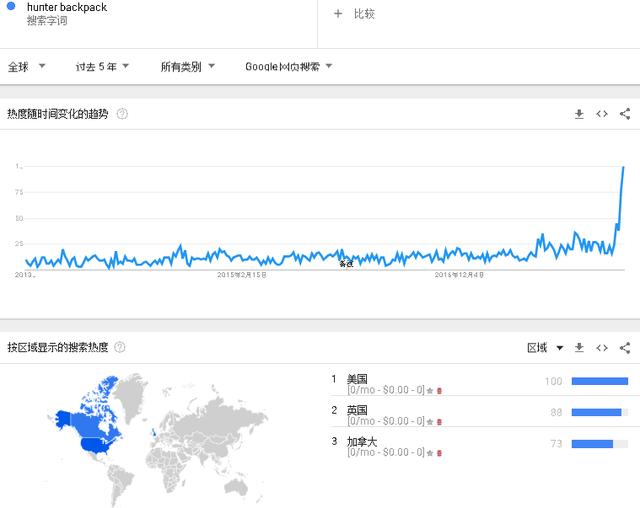
Task: Click the 100 value bar for 美国
Action: [600, 381]
